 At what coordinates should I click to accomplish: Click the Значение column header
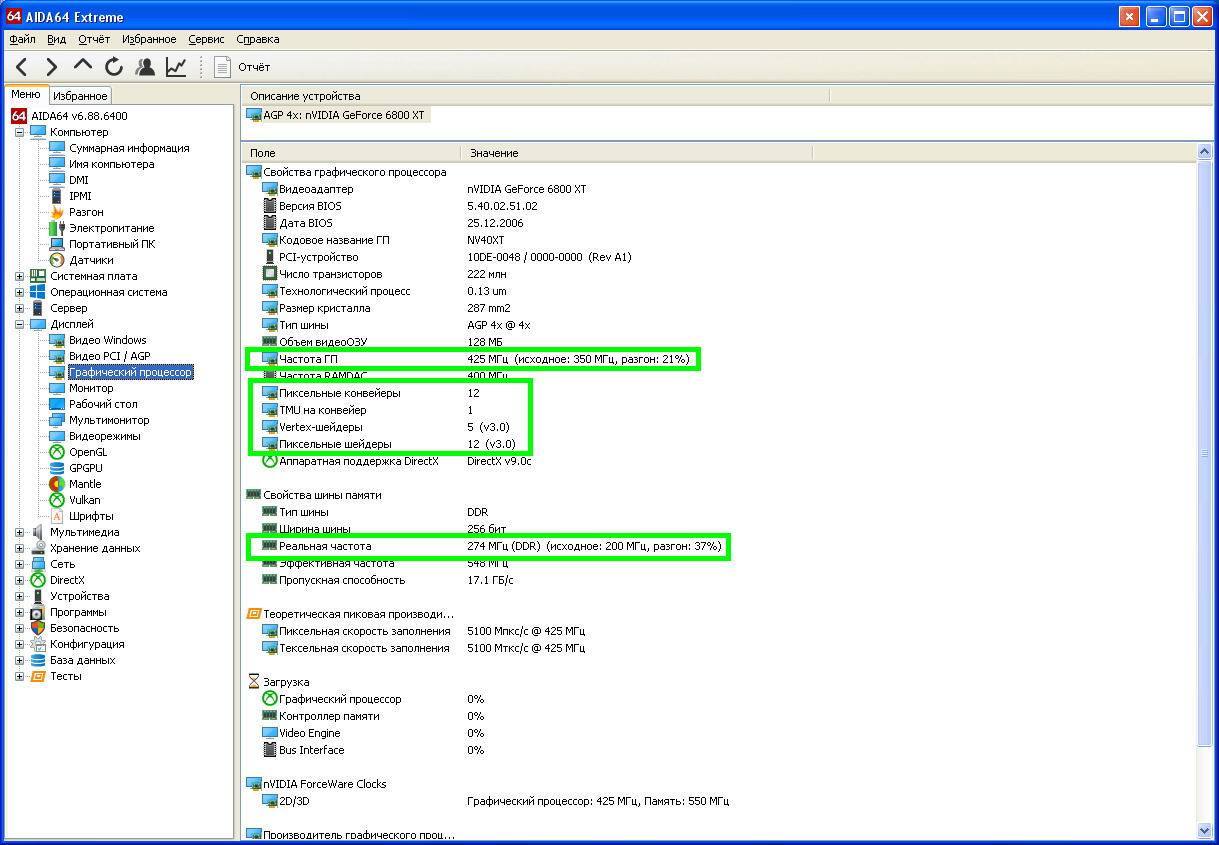636,153
